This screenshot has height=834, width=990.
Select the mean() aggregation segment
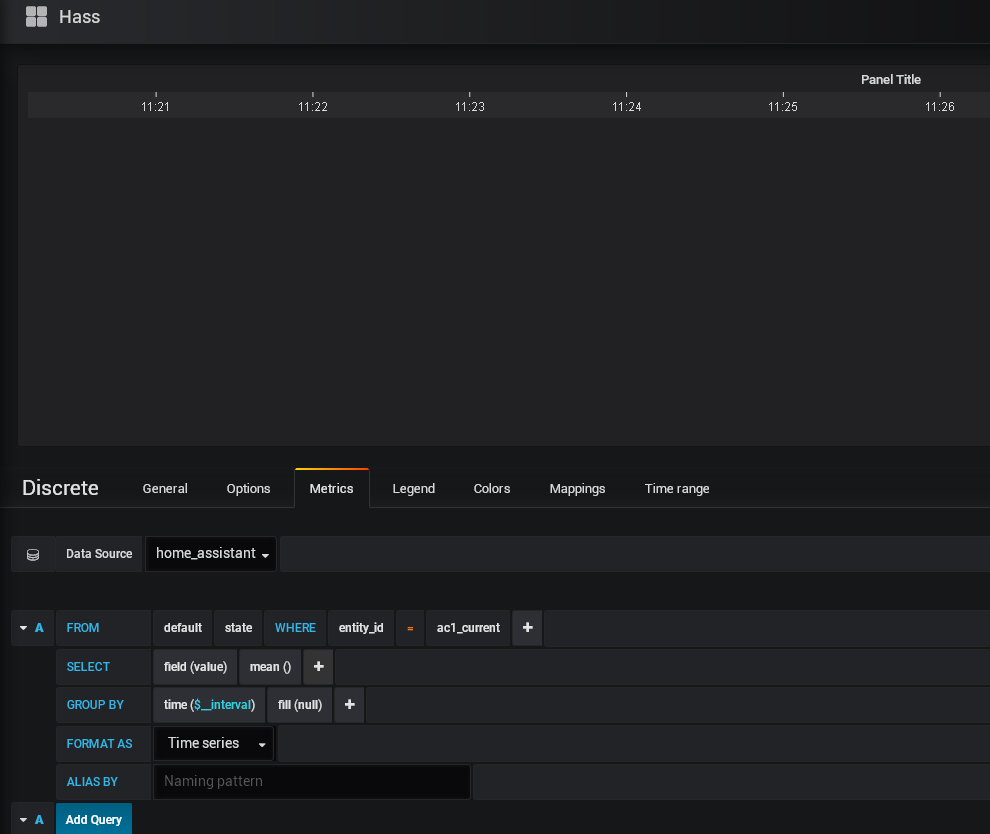(x=269, y=666)
